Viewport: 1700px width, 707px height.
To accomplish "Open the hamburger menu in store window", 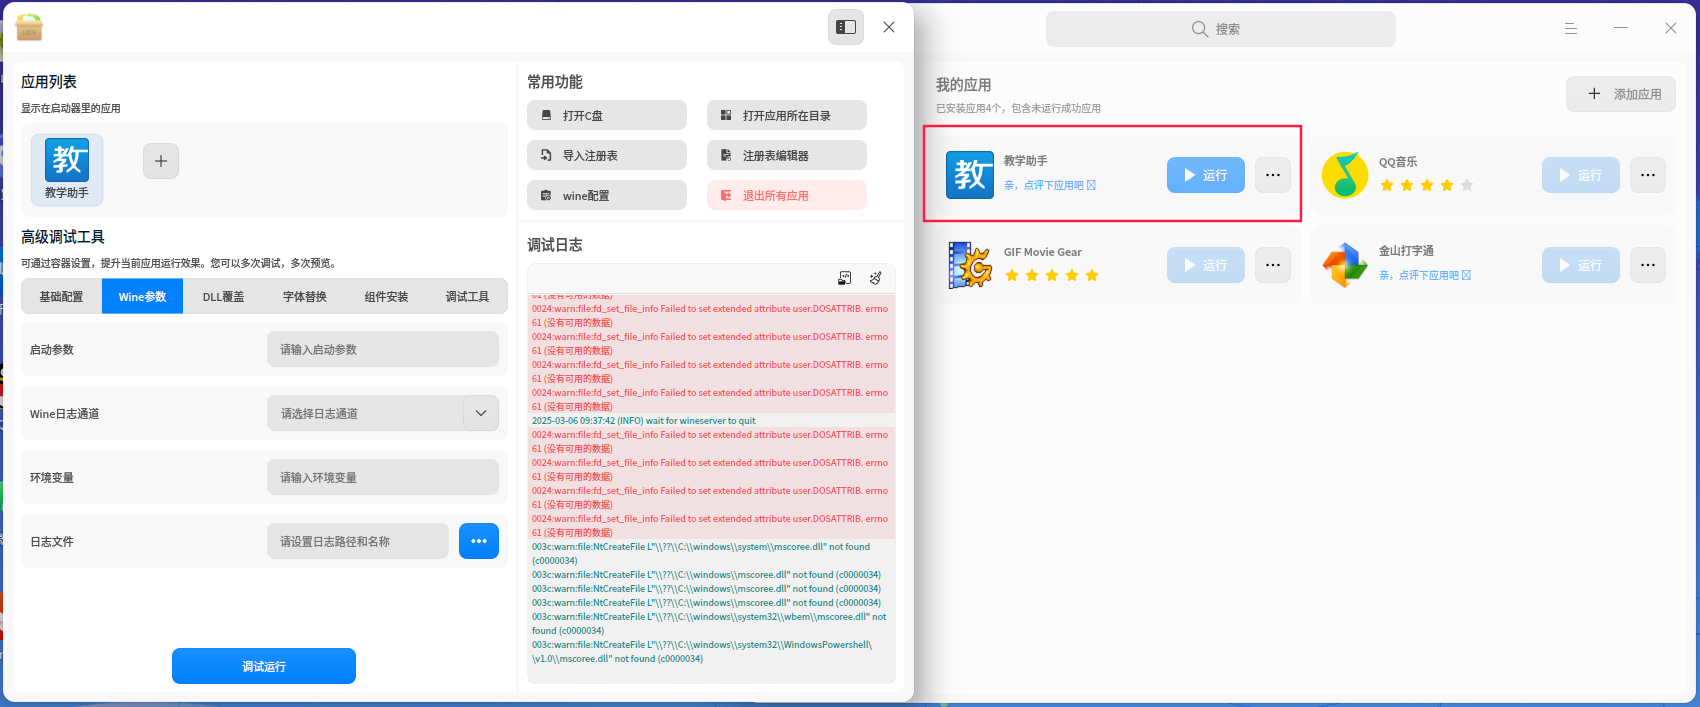I will point(1571,29).
